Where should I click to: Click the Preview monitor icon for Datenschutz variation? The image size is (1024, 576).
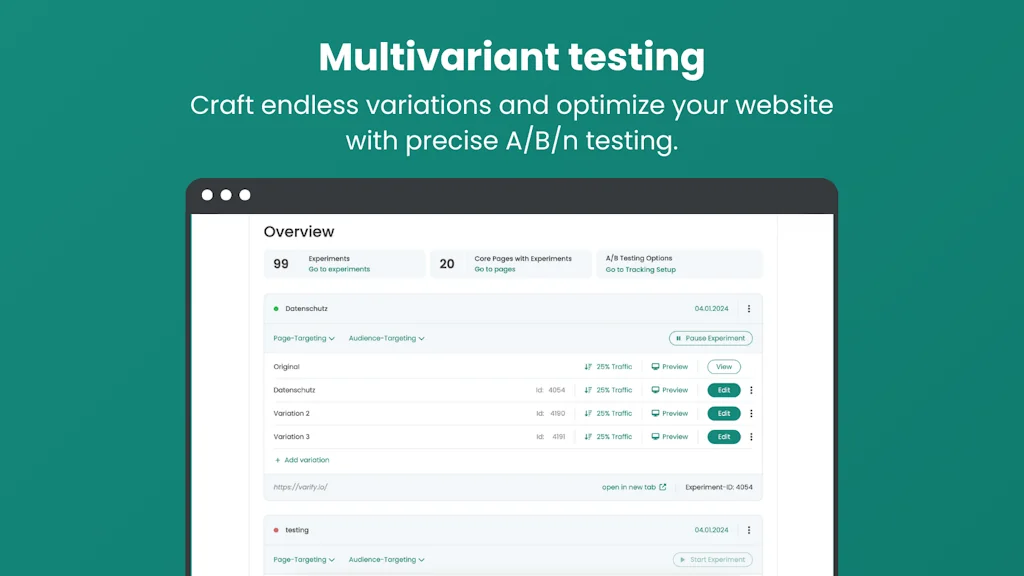coord(655,390)
